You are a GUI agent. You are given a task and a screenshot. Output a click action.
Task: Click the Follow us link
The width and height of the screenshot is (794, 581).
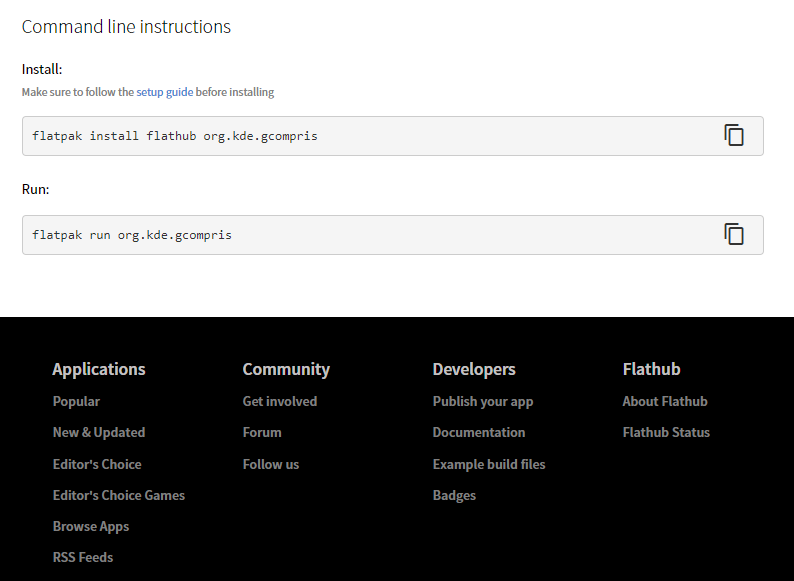(x=270, y=464)
